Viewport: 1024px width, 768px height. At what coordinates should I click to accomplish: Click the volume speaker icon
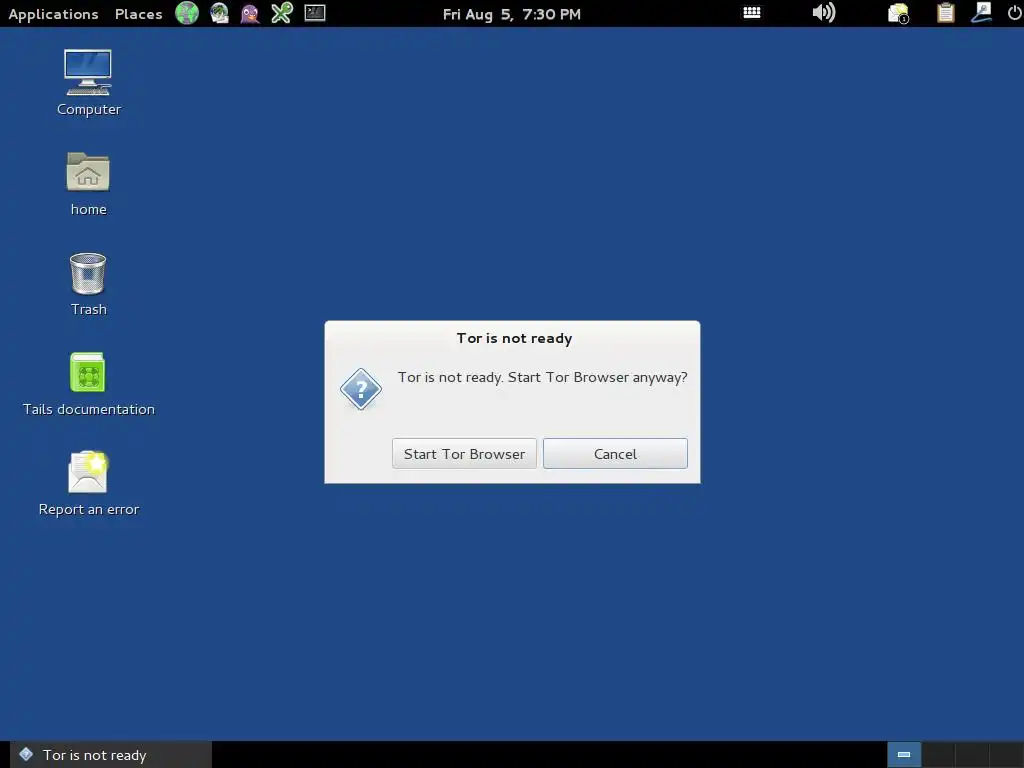824,13
